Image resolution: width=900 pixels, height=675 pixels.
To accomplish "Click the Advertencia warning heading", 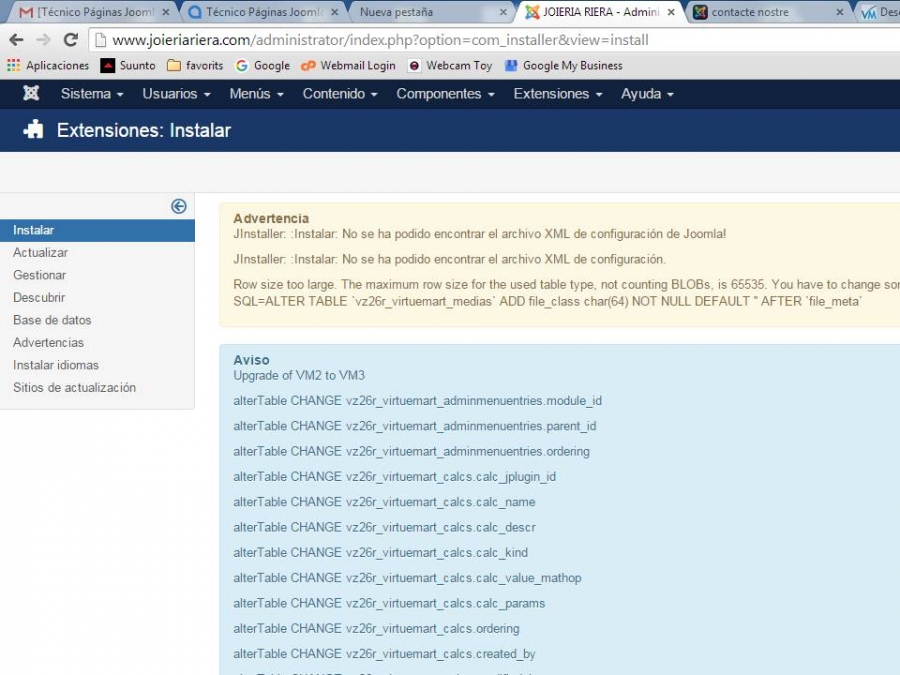I will coord(271,218).
